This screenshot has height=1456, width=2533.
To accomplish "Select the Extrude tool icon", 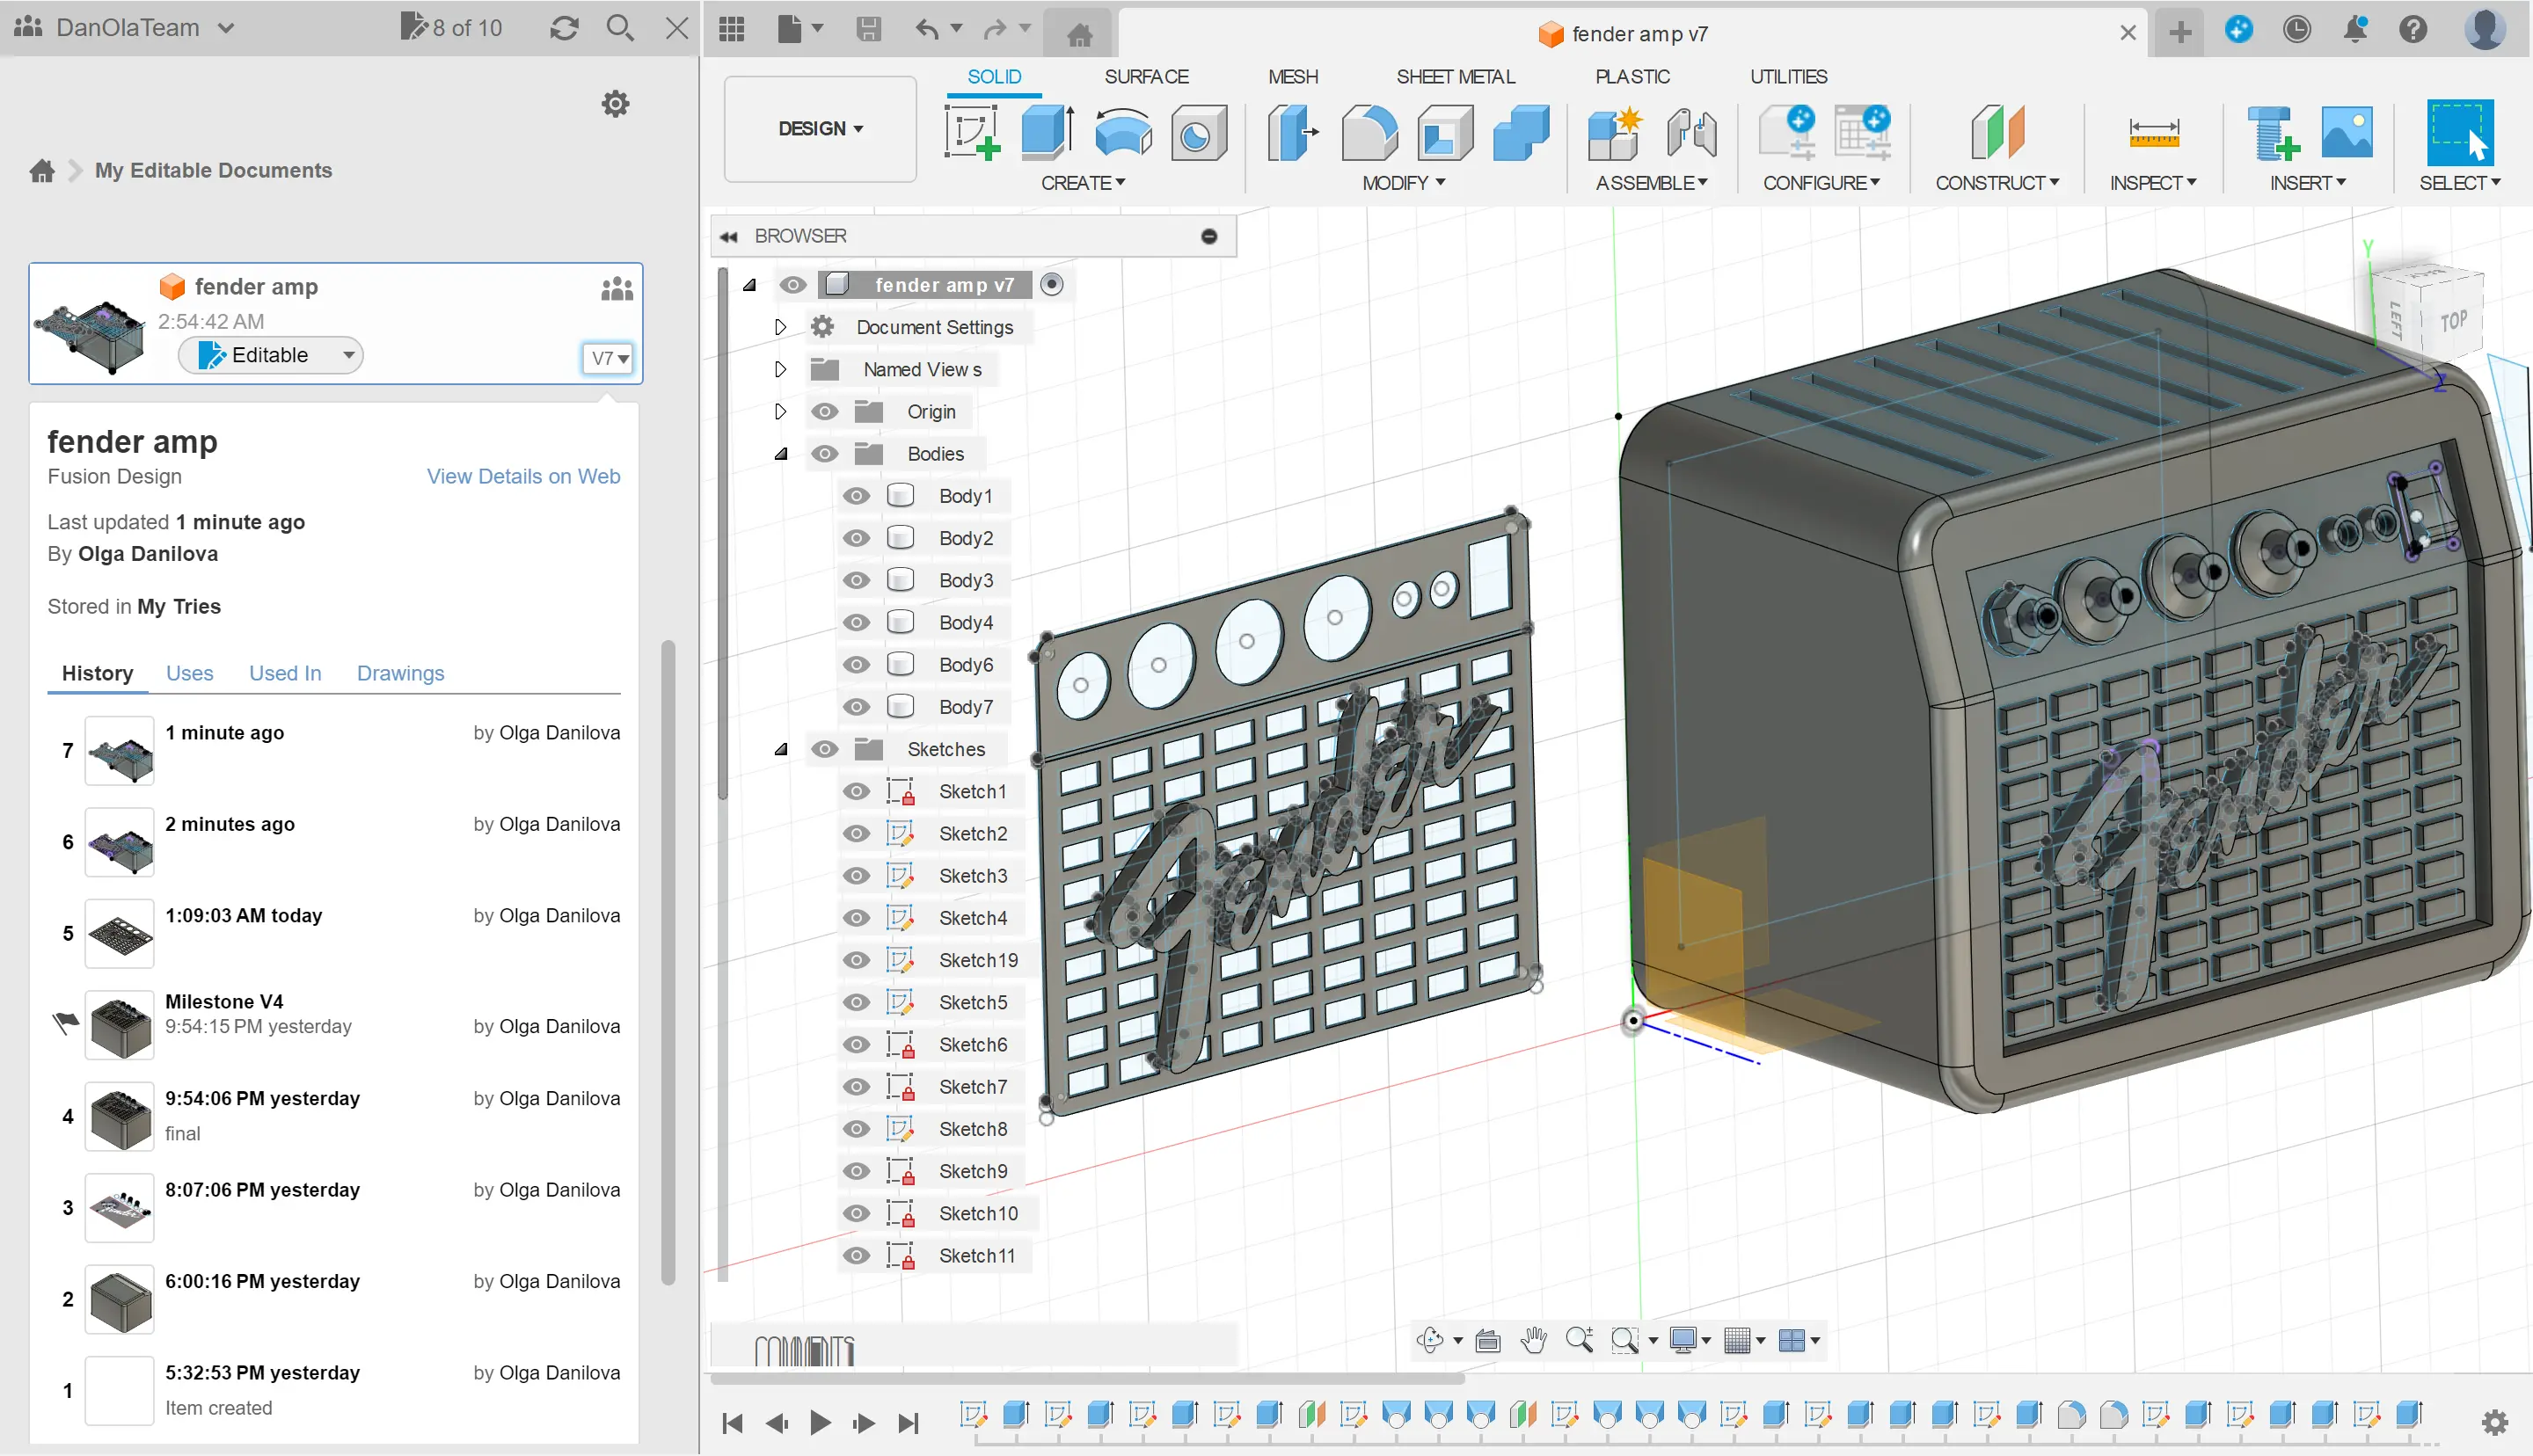I will [1047, 132].
